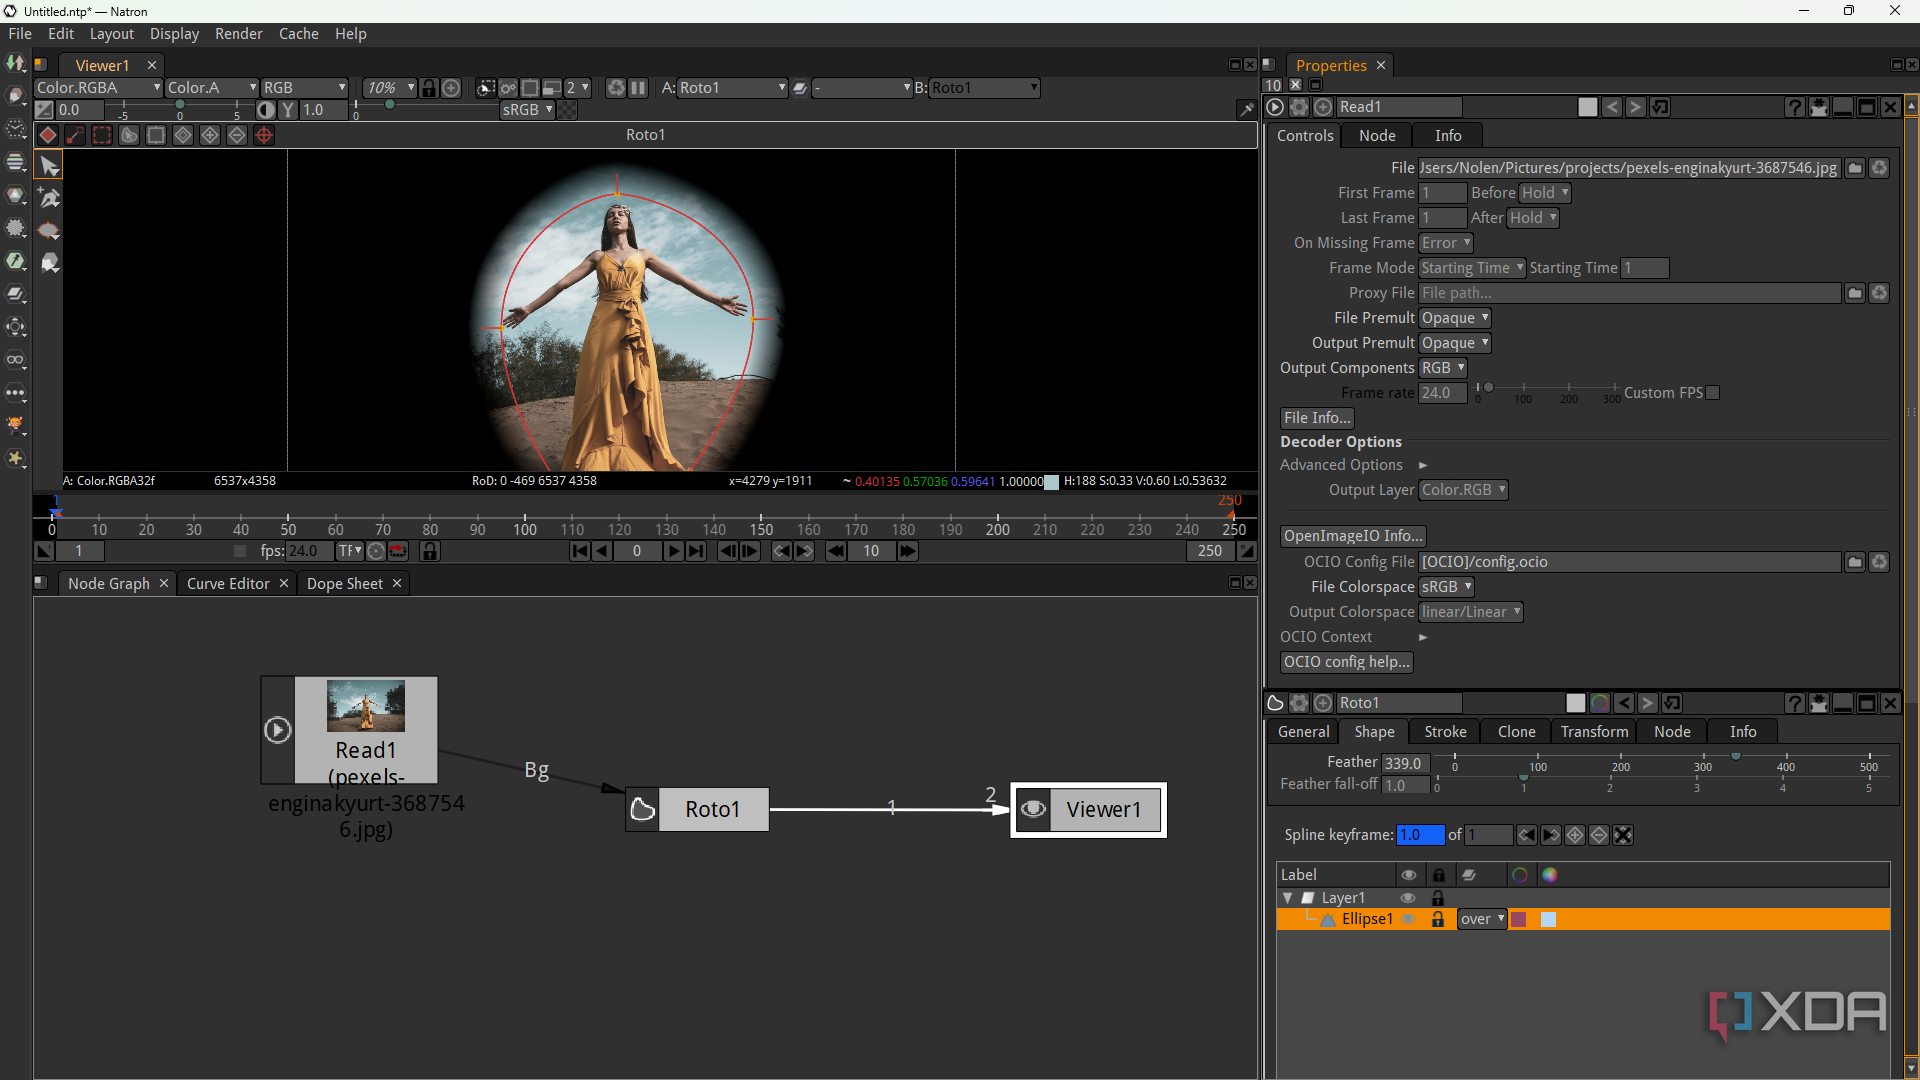Open the Image node tools in left toolbar

point(16,63)
